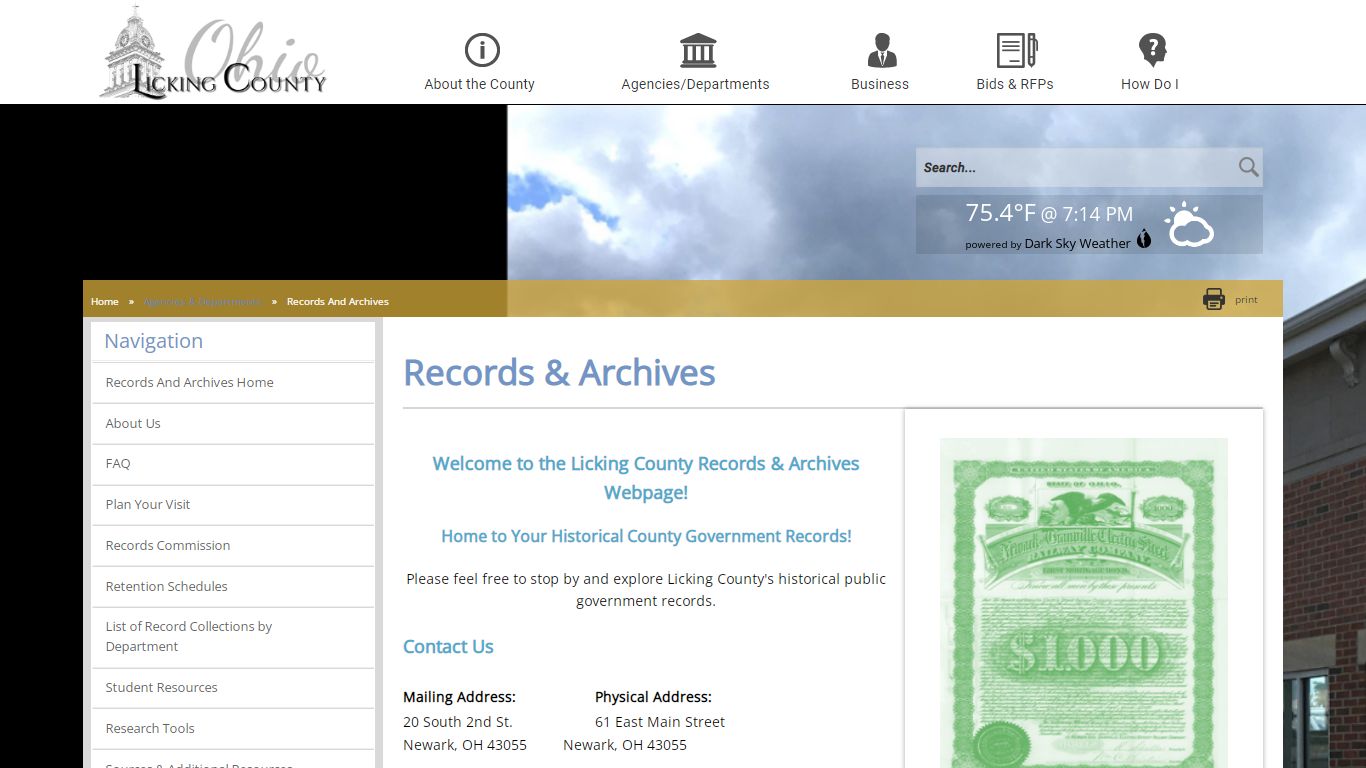Screen dimensions: 1366x768
Task: Click the Dark Sky Weather link
Action: (1077, 243)
